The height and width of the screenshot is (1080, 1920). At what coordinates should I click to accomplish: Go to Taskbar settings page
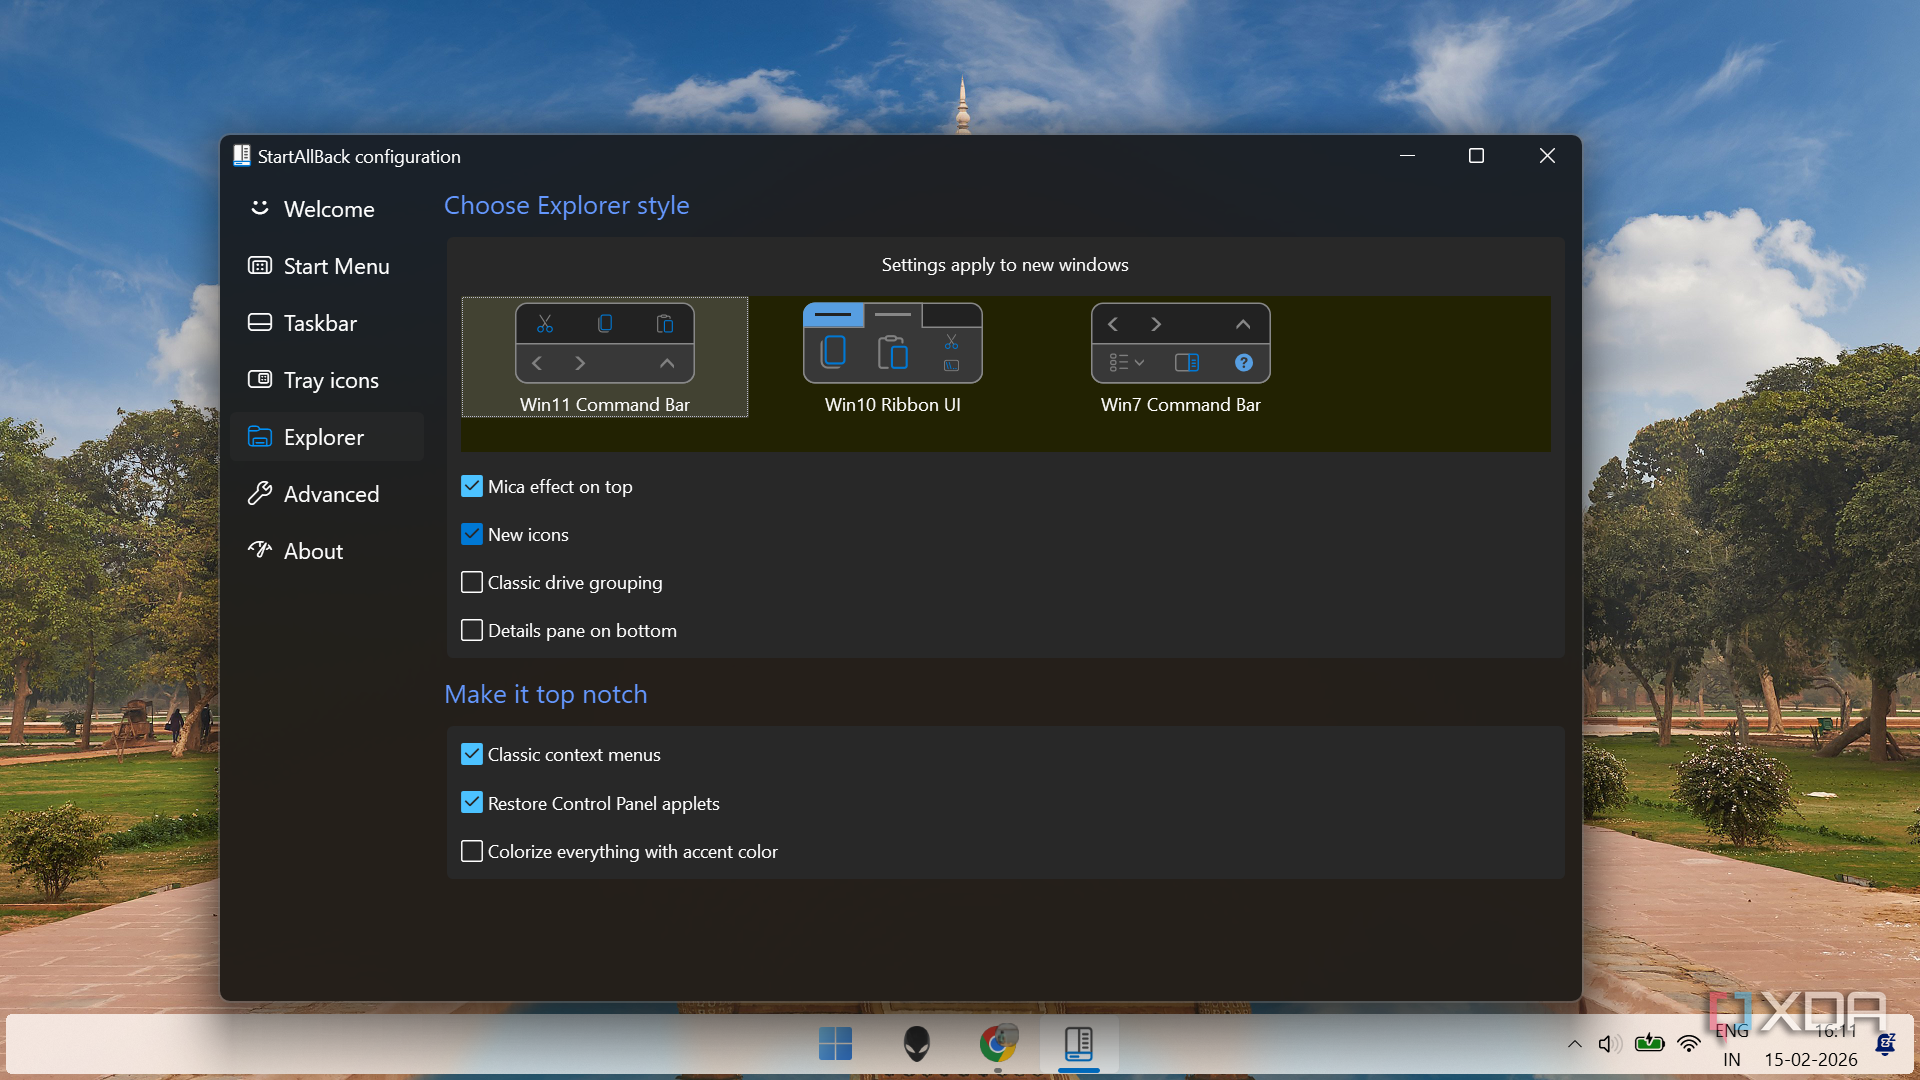point(327,323)
